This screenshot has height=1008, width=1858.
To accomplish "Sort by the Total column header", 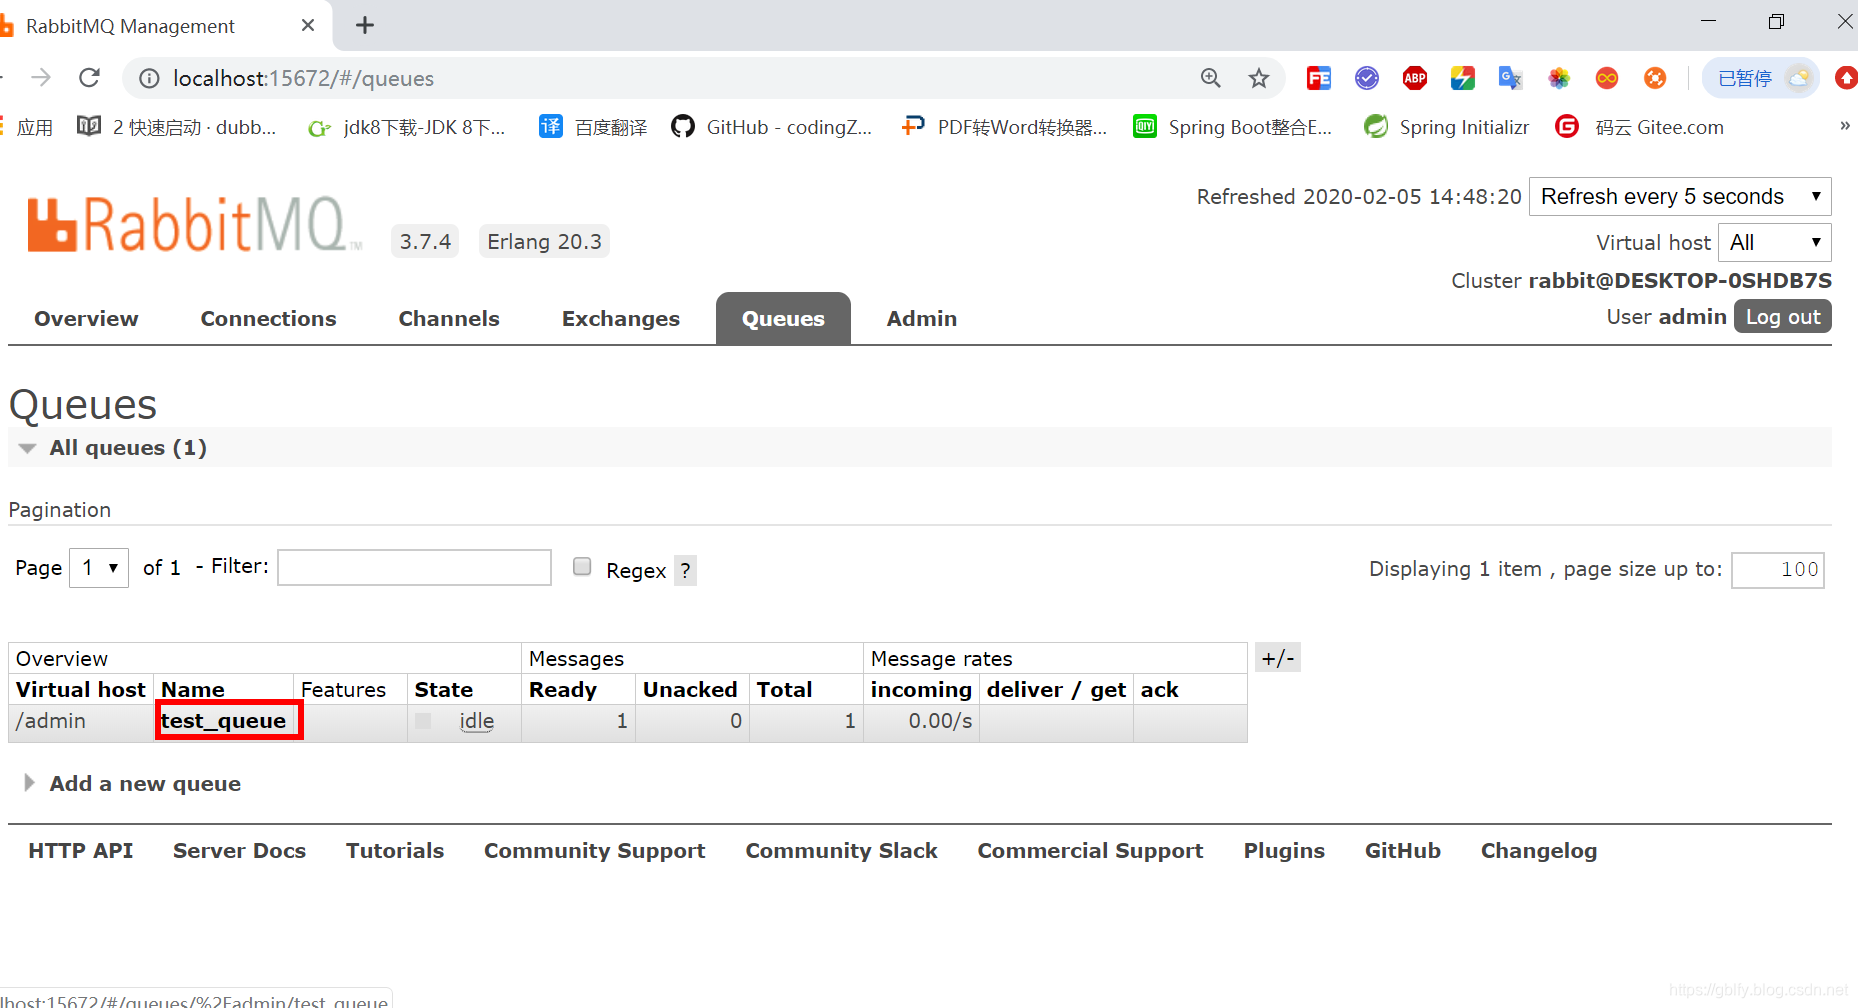I will [x=784, y=689].
